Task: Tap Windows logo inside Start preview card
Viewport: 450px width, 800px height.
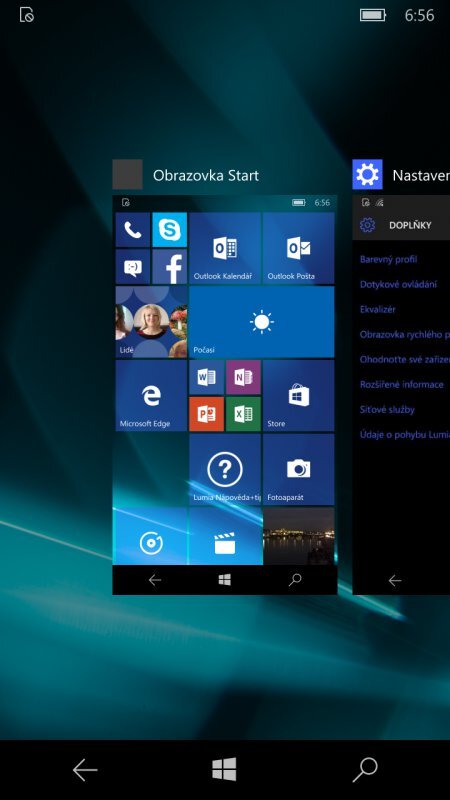Action: click(x=224, y=580)
